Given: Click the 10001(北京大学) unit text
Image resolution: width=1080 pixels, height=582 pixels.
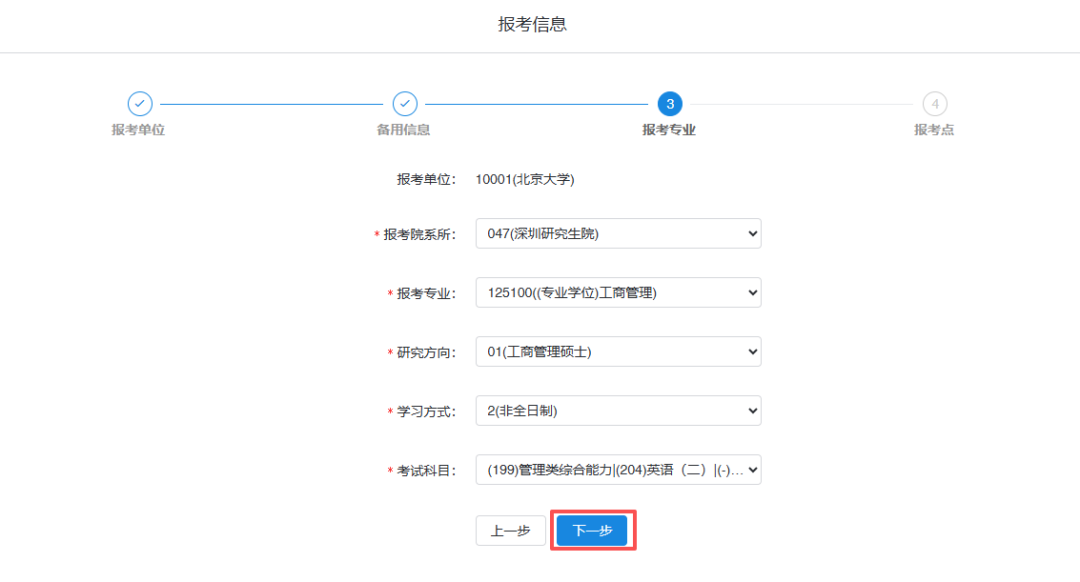Looking at the screenshot, I should [x=525, y=180].
